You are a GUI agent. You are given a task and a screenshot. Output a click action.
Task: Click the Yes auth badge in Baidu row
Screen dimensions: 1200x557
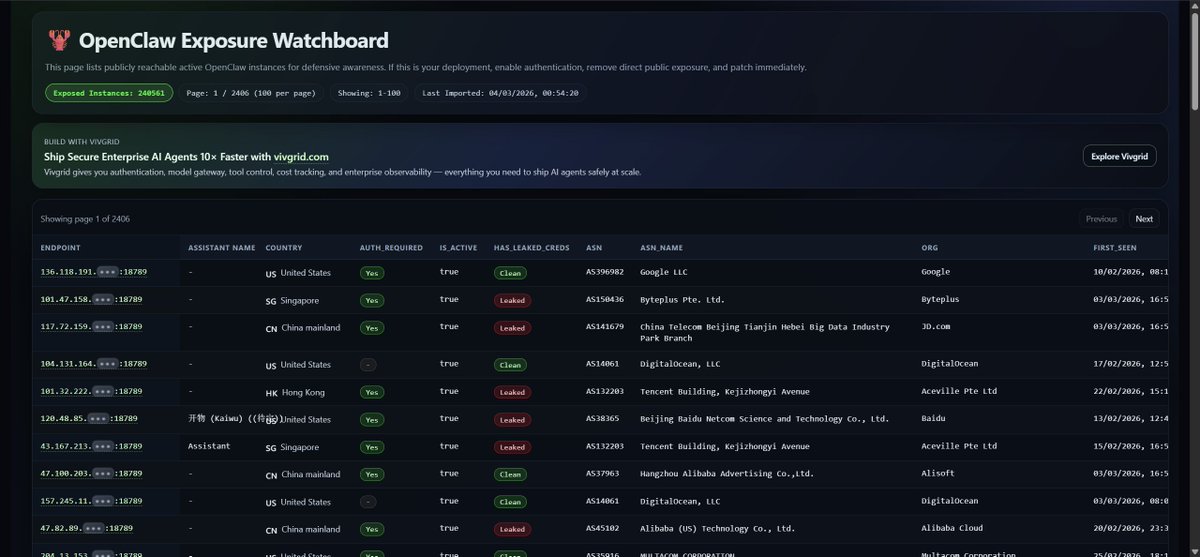click(x=372, y=420)
